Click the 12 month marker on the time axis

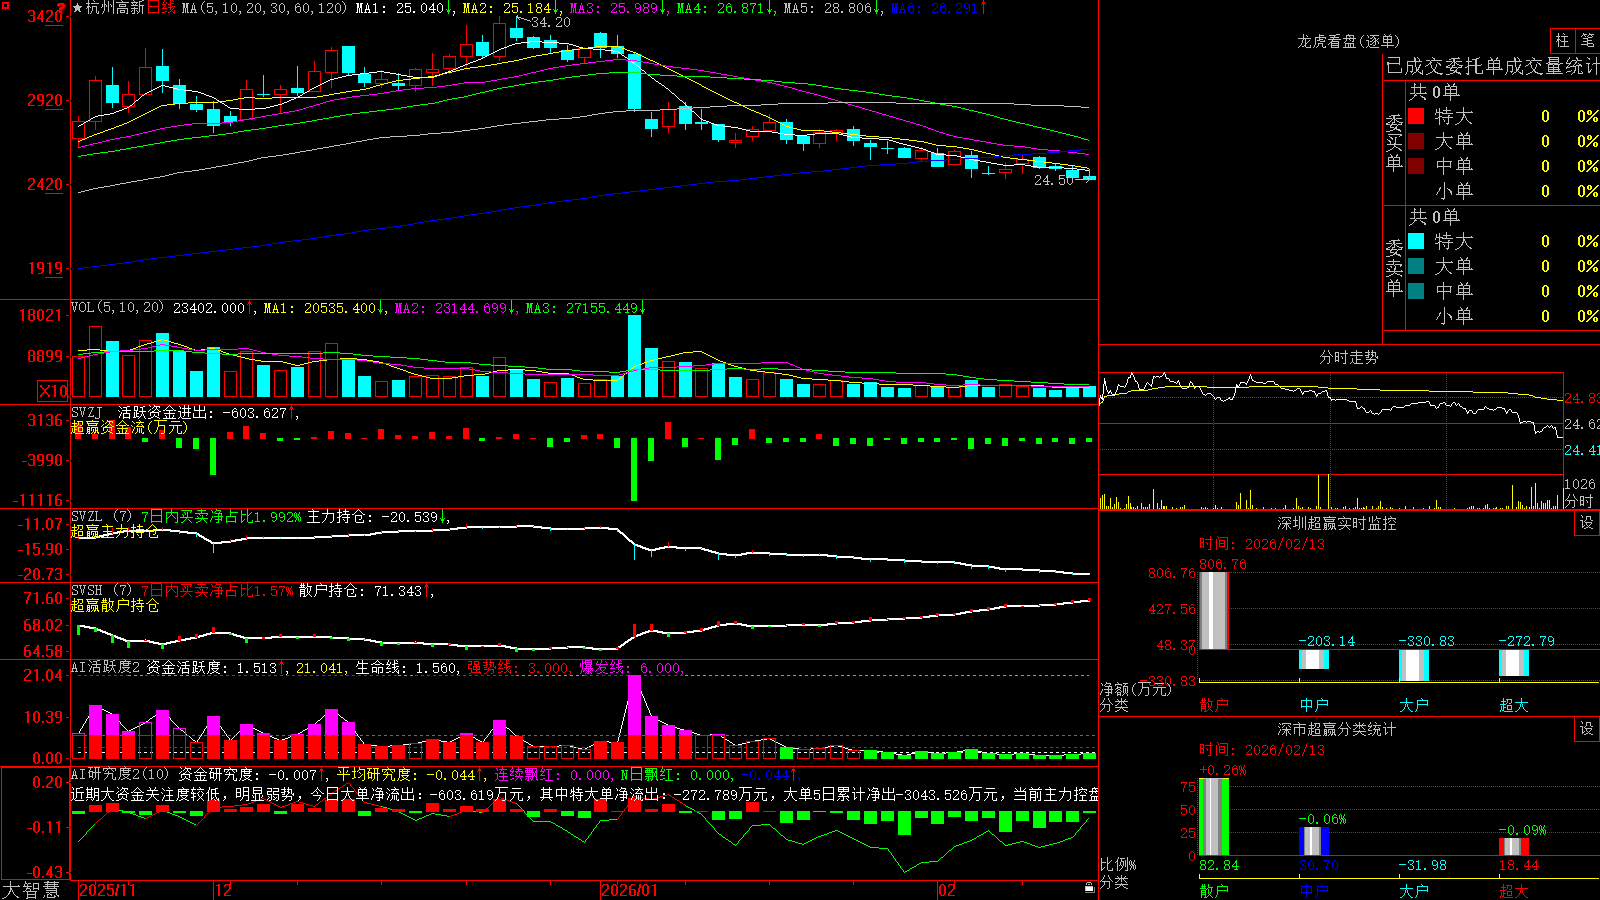(224, 890)
